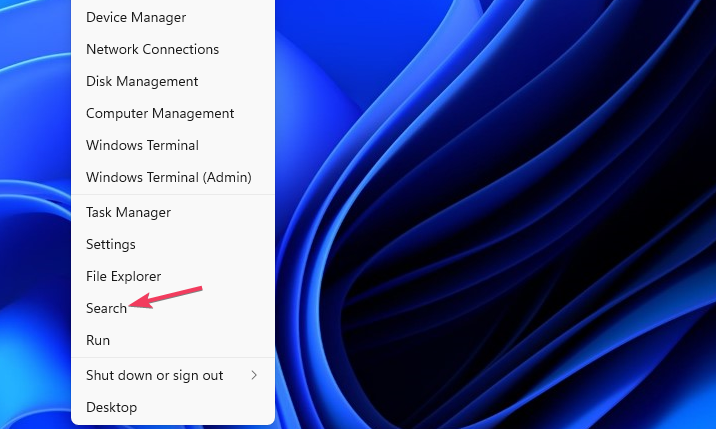Open Task Manager
The height and width of the screenshot is (429, 716).
(173, 212)
